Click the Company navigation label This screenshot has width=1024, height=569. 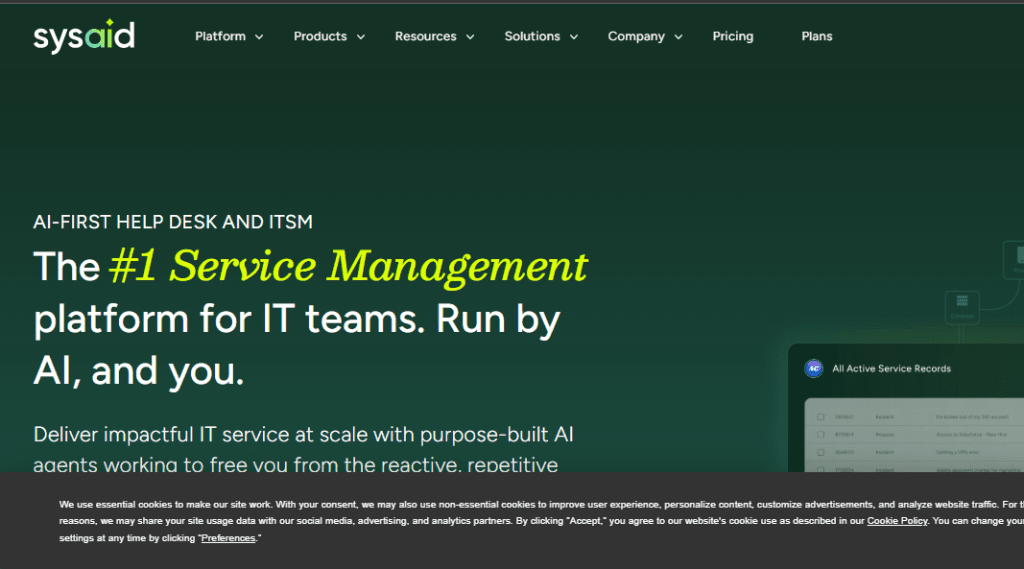tap(636, 36)
